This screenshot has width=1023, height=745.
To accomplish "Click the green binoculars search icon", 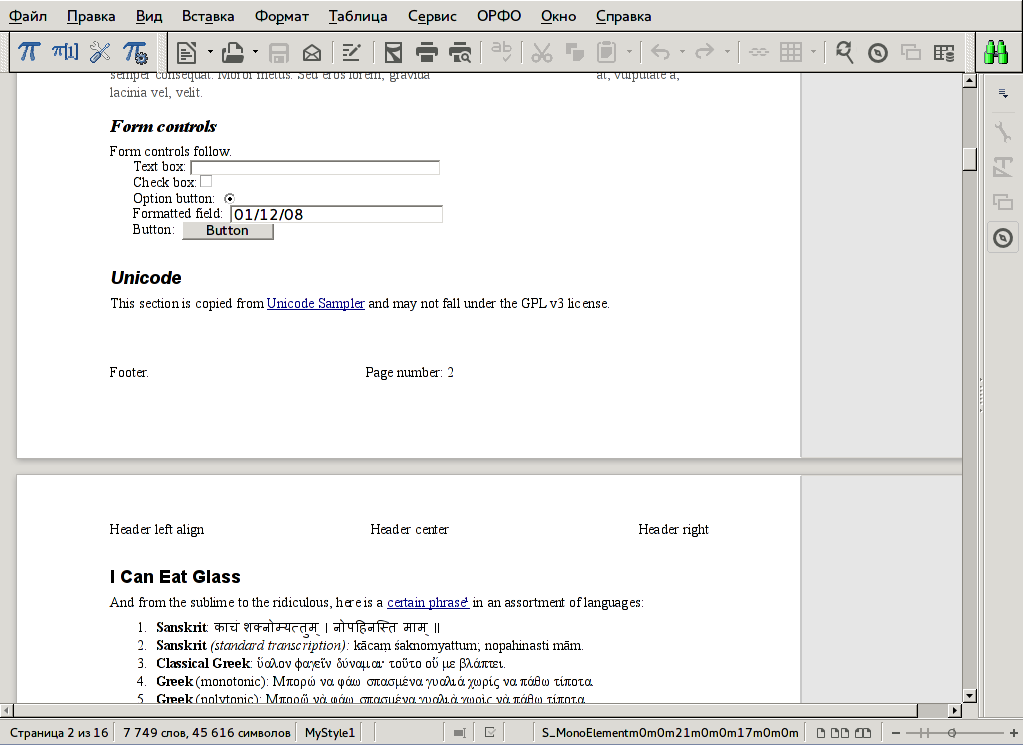I will click(996, 52).
